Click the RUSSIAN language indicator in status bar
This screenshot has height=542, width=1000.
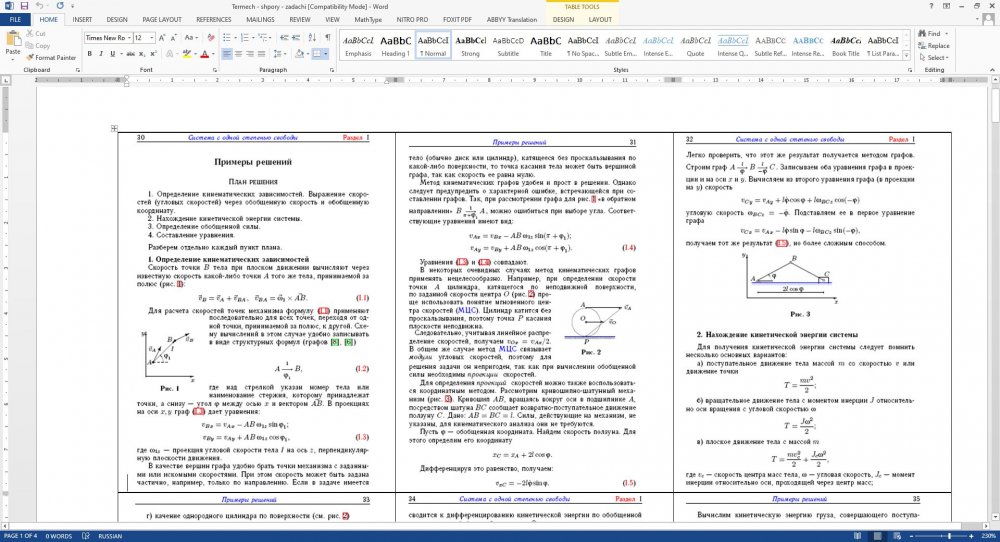point(110,536)
